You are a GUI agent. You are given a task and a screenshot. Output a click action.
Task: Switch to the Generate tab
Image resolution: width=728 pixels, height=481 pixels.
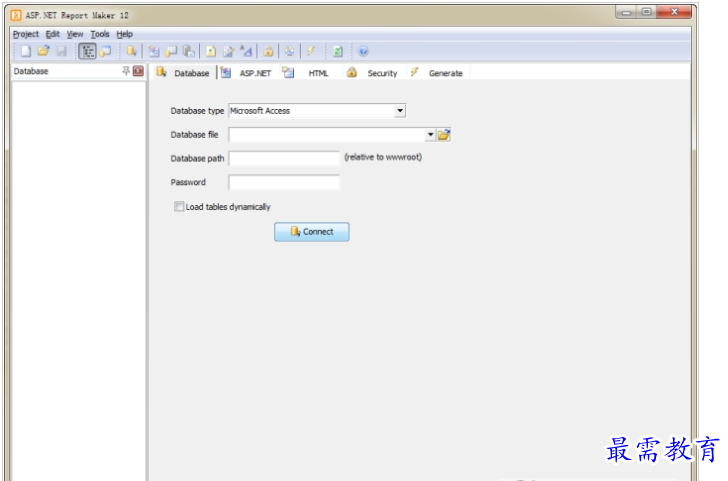point(436,72)
